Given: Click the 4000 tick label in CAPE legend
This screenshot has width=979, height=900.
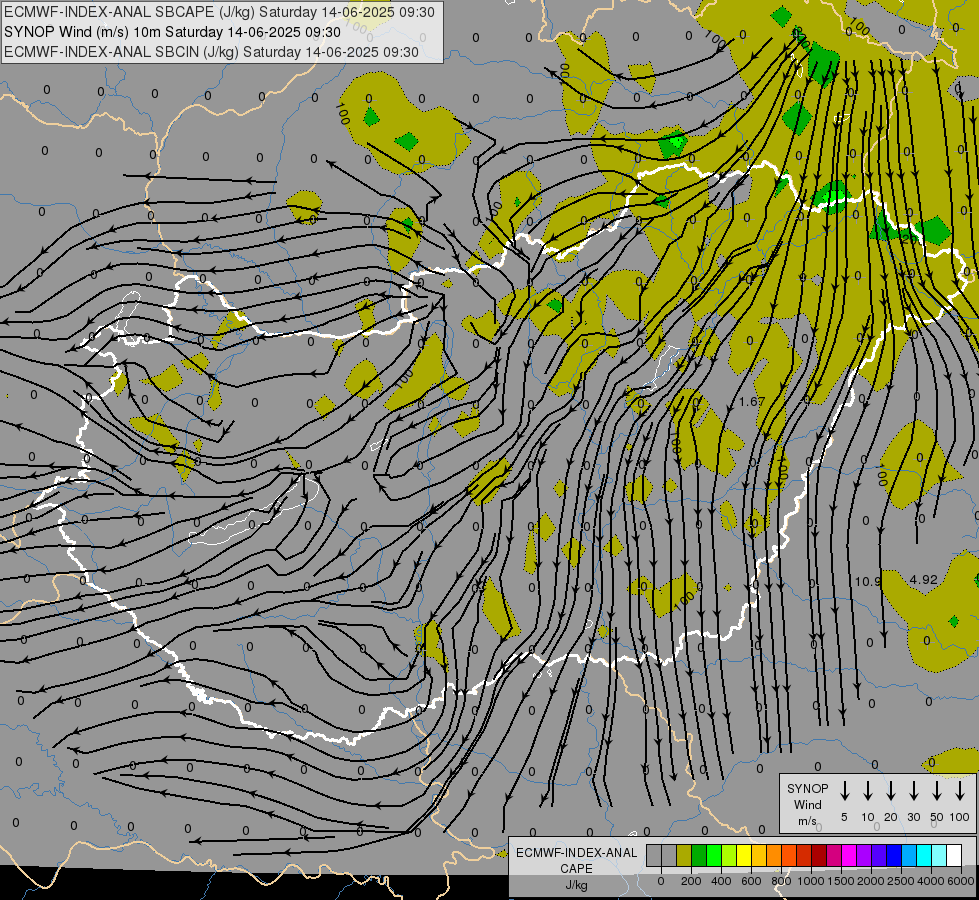Looking at the screenshot, I should (931, 881).
